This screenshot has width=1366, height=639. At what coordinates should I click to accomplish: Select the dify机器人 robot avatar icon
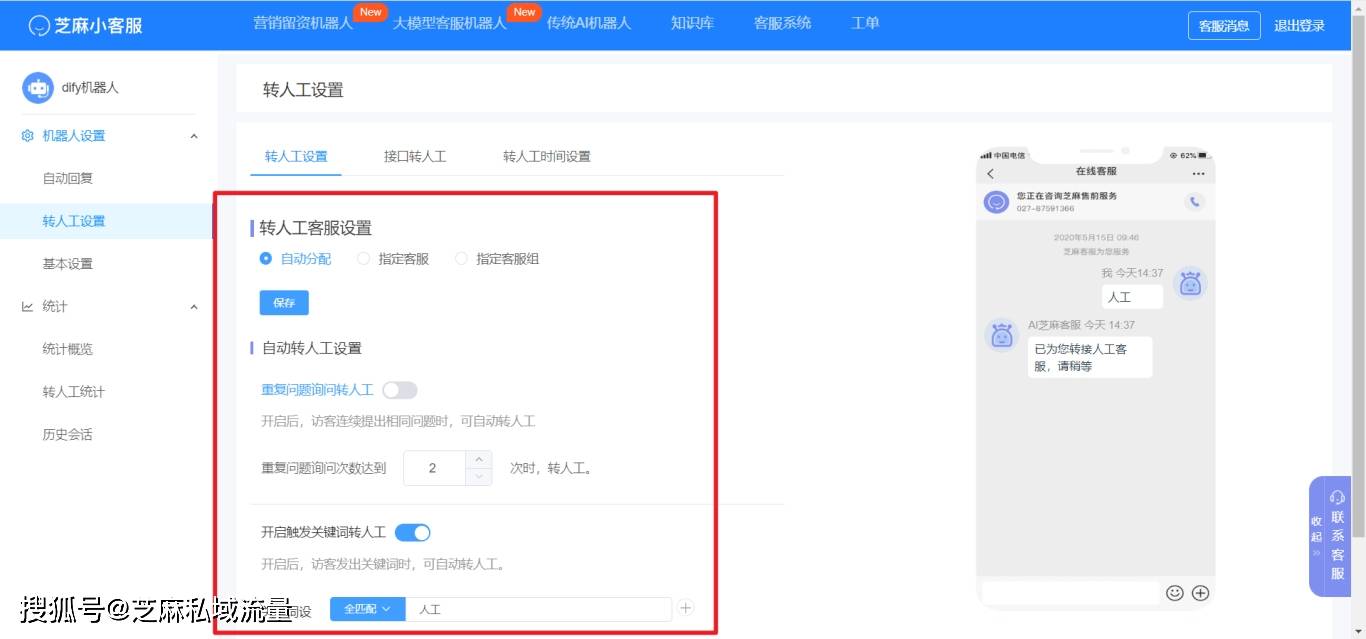click(37, 88)
